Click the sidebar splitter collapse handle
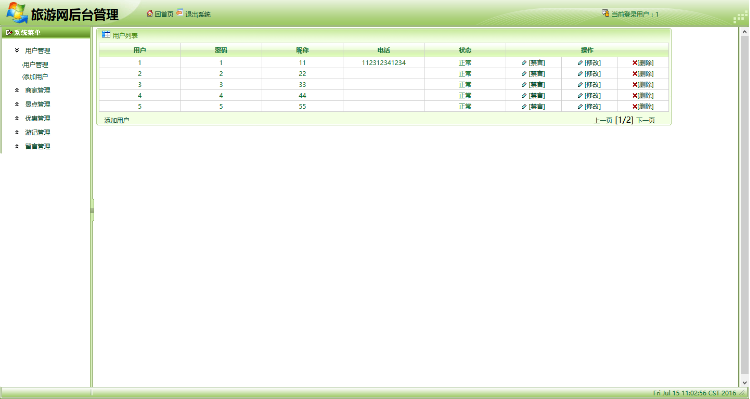The image size is (750, 399). [92, 210]
